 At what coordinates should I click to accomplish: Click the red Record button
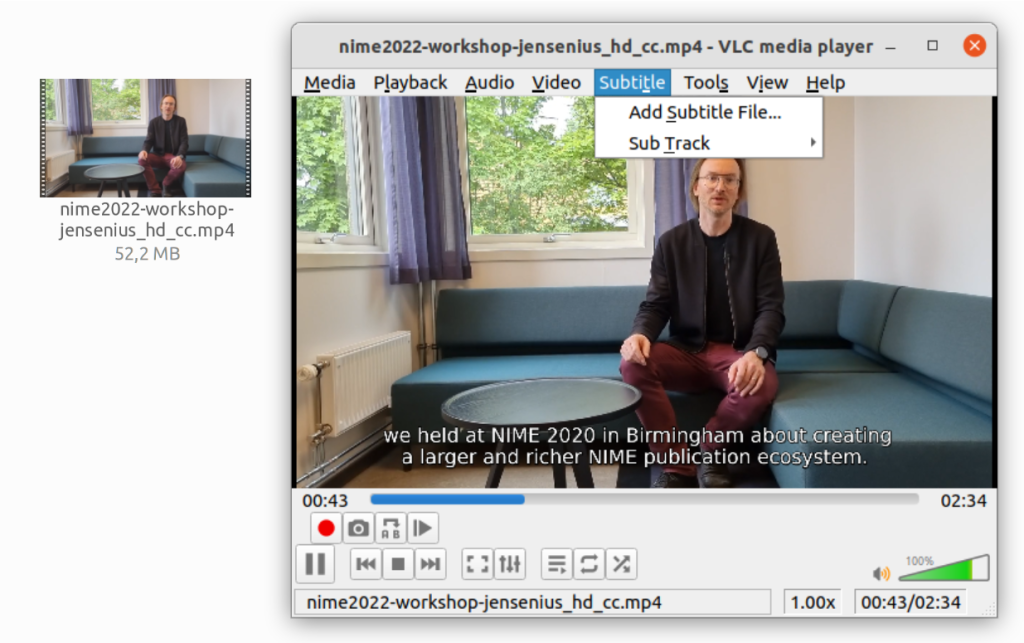(x=326, y=528)
